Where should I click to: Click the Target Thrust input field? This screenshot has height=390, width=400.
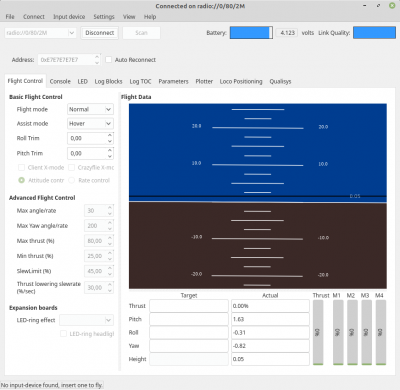[189, 306]
